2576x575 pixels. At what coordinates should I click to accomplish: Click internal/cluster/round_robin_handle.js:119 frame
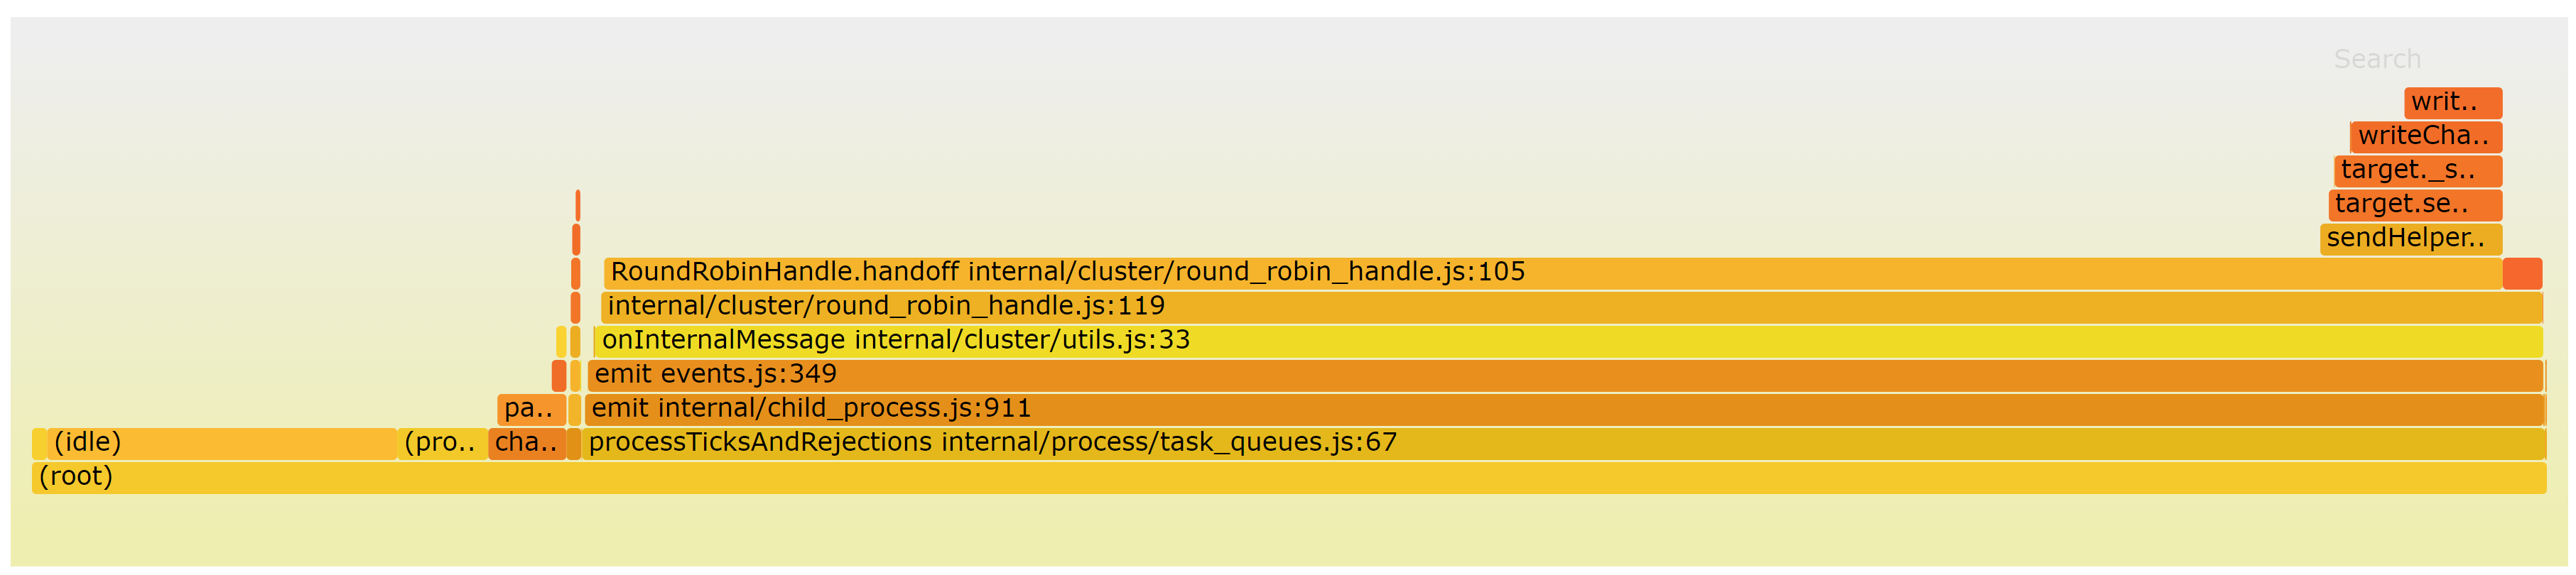coord(1571,307)
